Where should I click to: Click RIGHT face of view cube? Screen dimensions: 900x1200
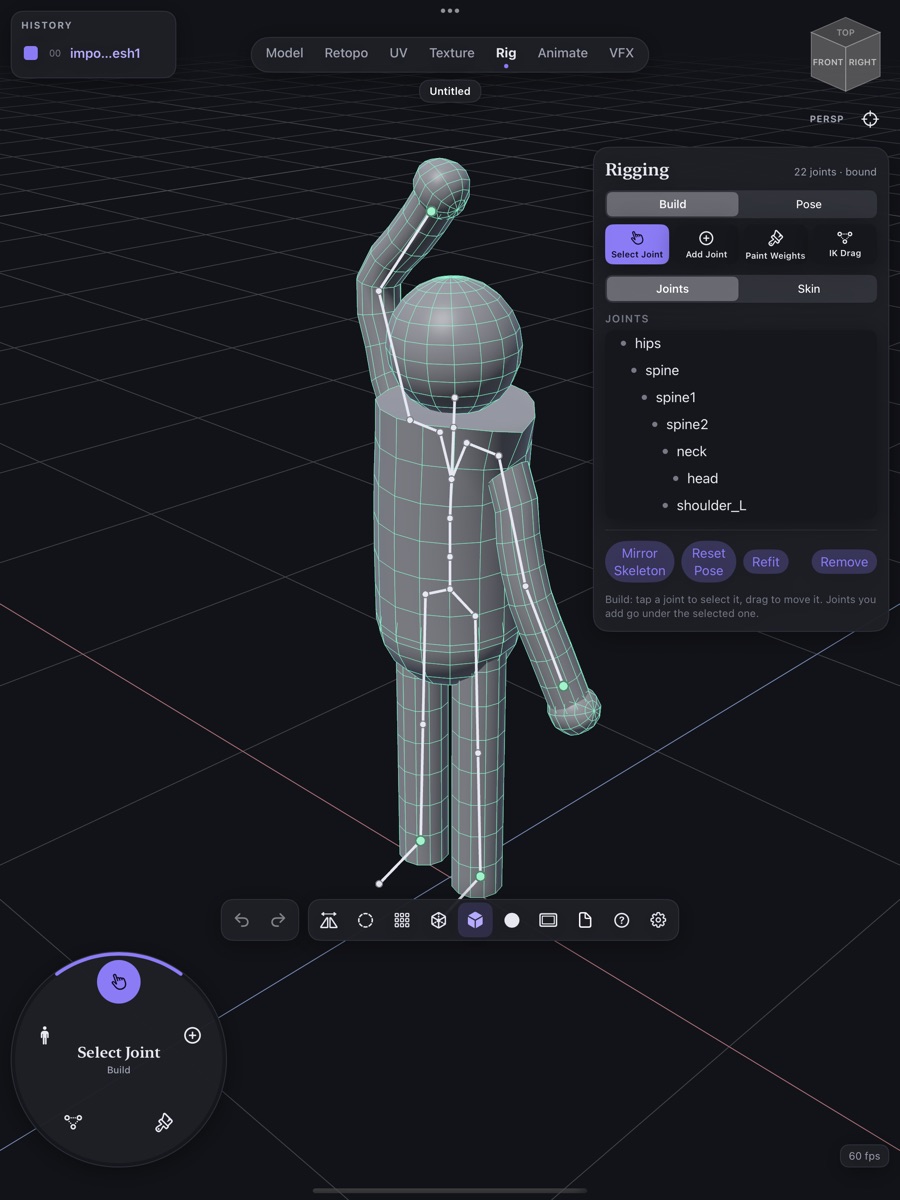click(x=863, y=63)
